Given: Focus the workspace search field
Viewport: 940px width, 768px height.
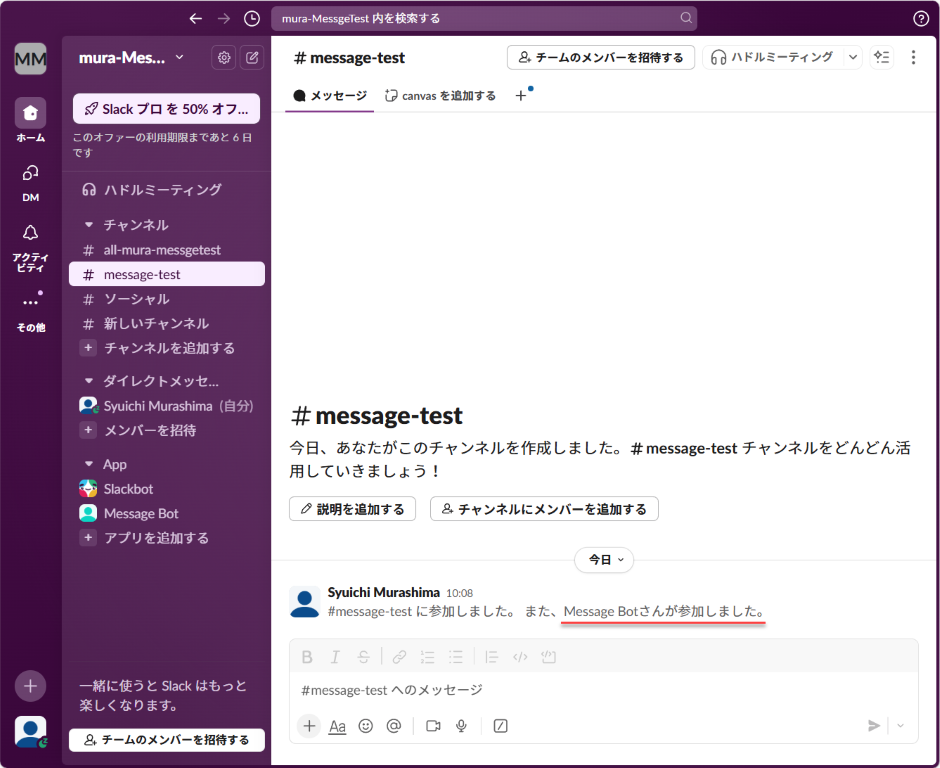Looking at the screenshot, I should click(x=484, y=19).
